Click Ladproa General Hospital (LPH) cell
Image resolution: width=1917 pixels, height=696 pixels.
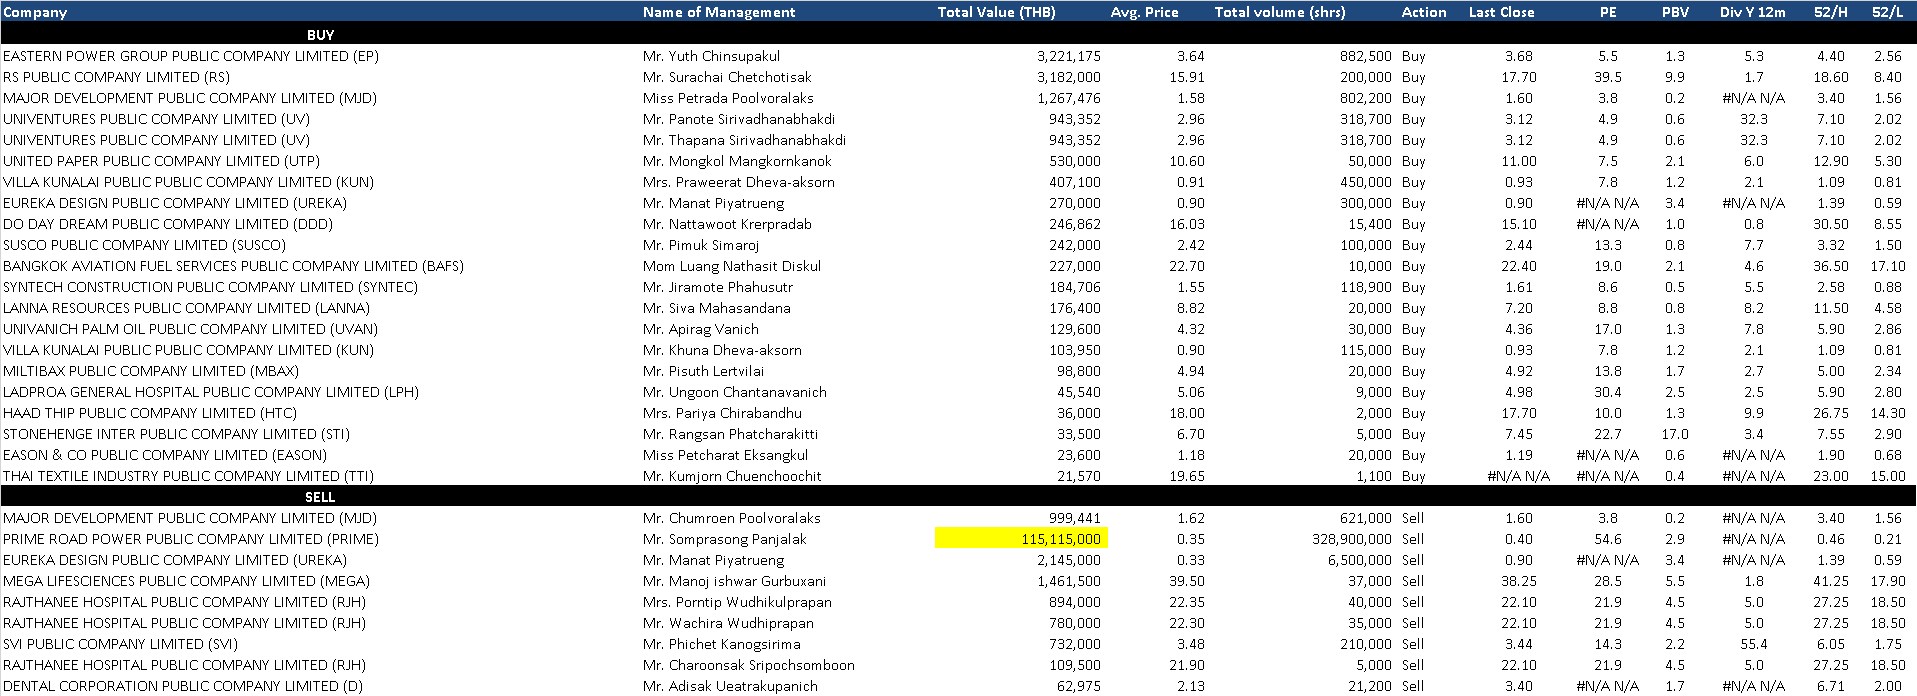pos(211,392)
